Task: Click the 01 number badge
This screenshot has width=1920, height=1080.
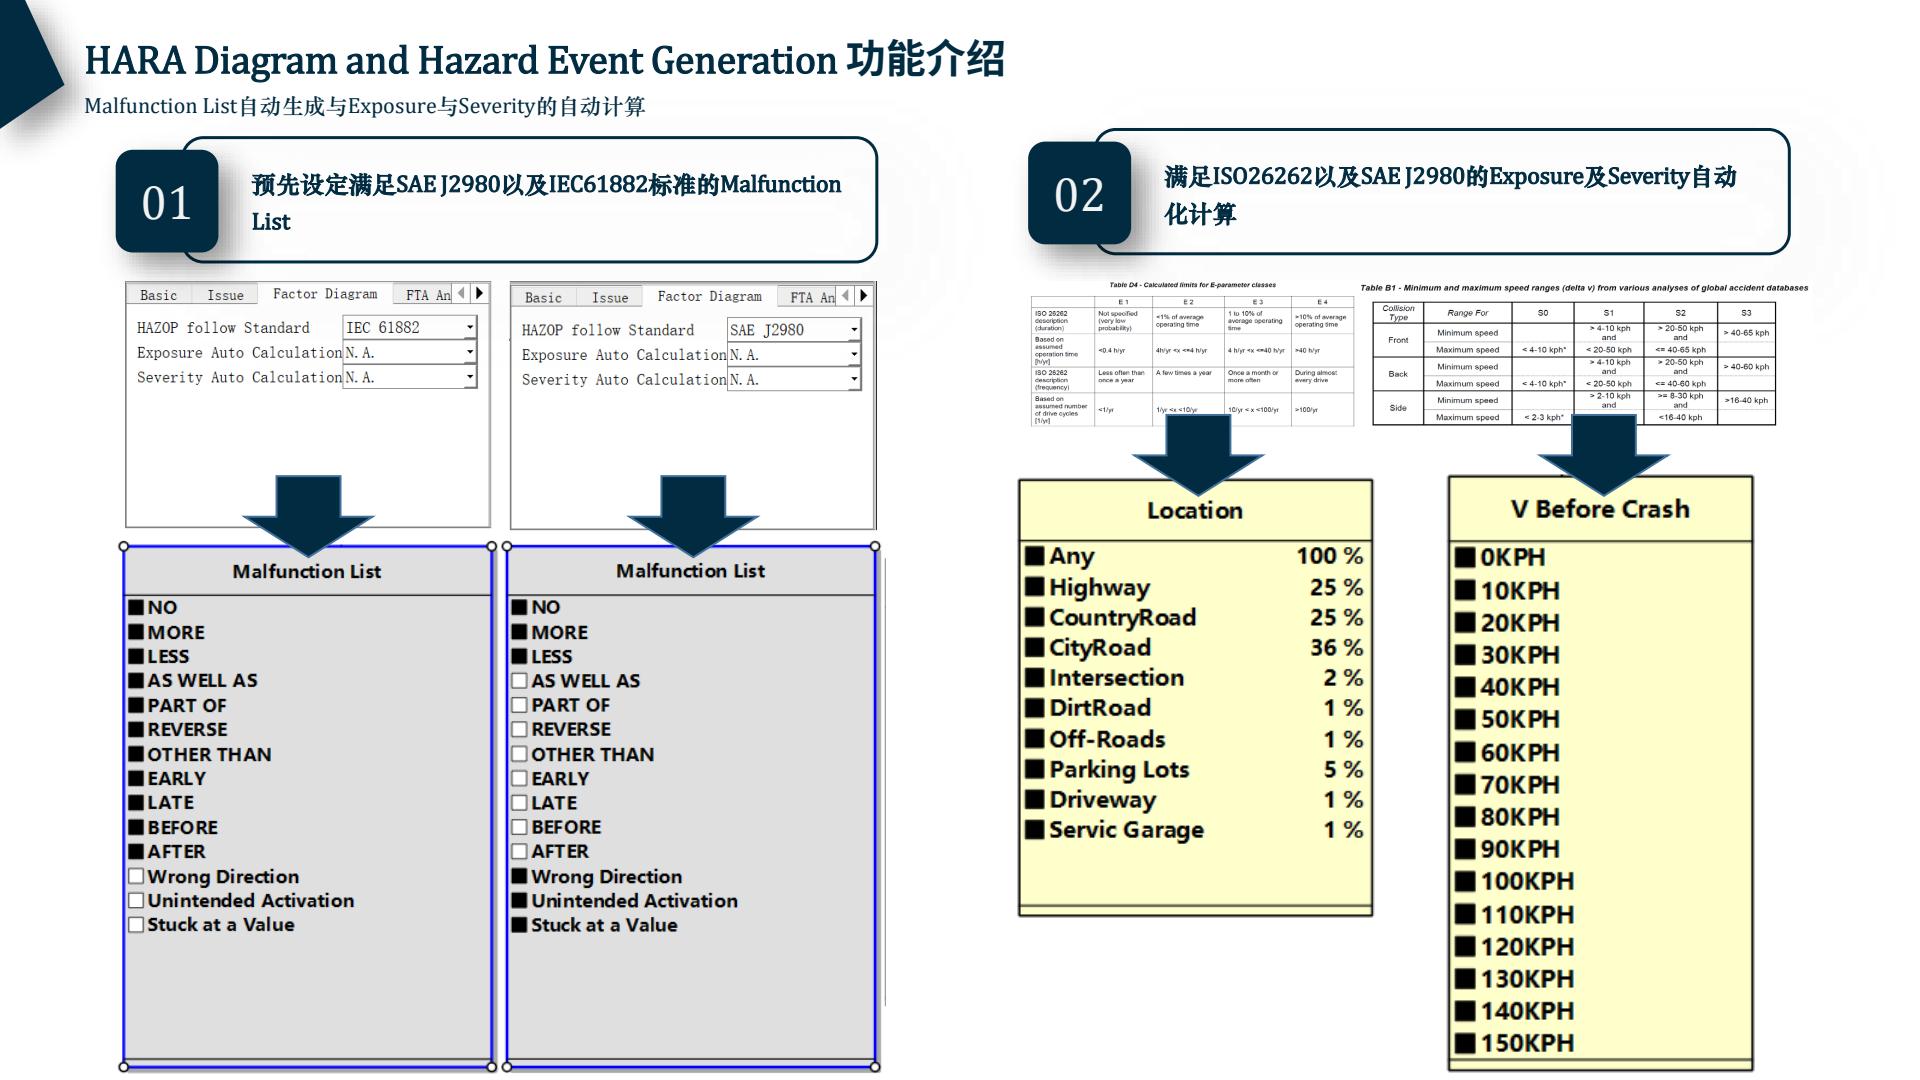Action: [167, 202]
